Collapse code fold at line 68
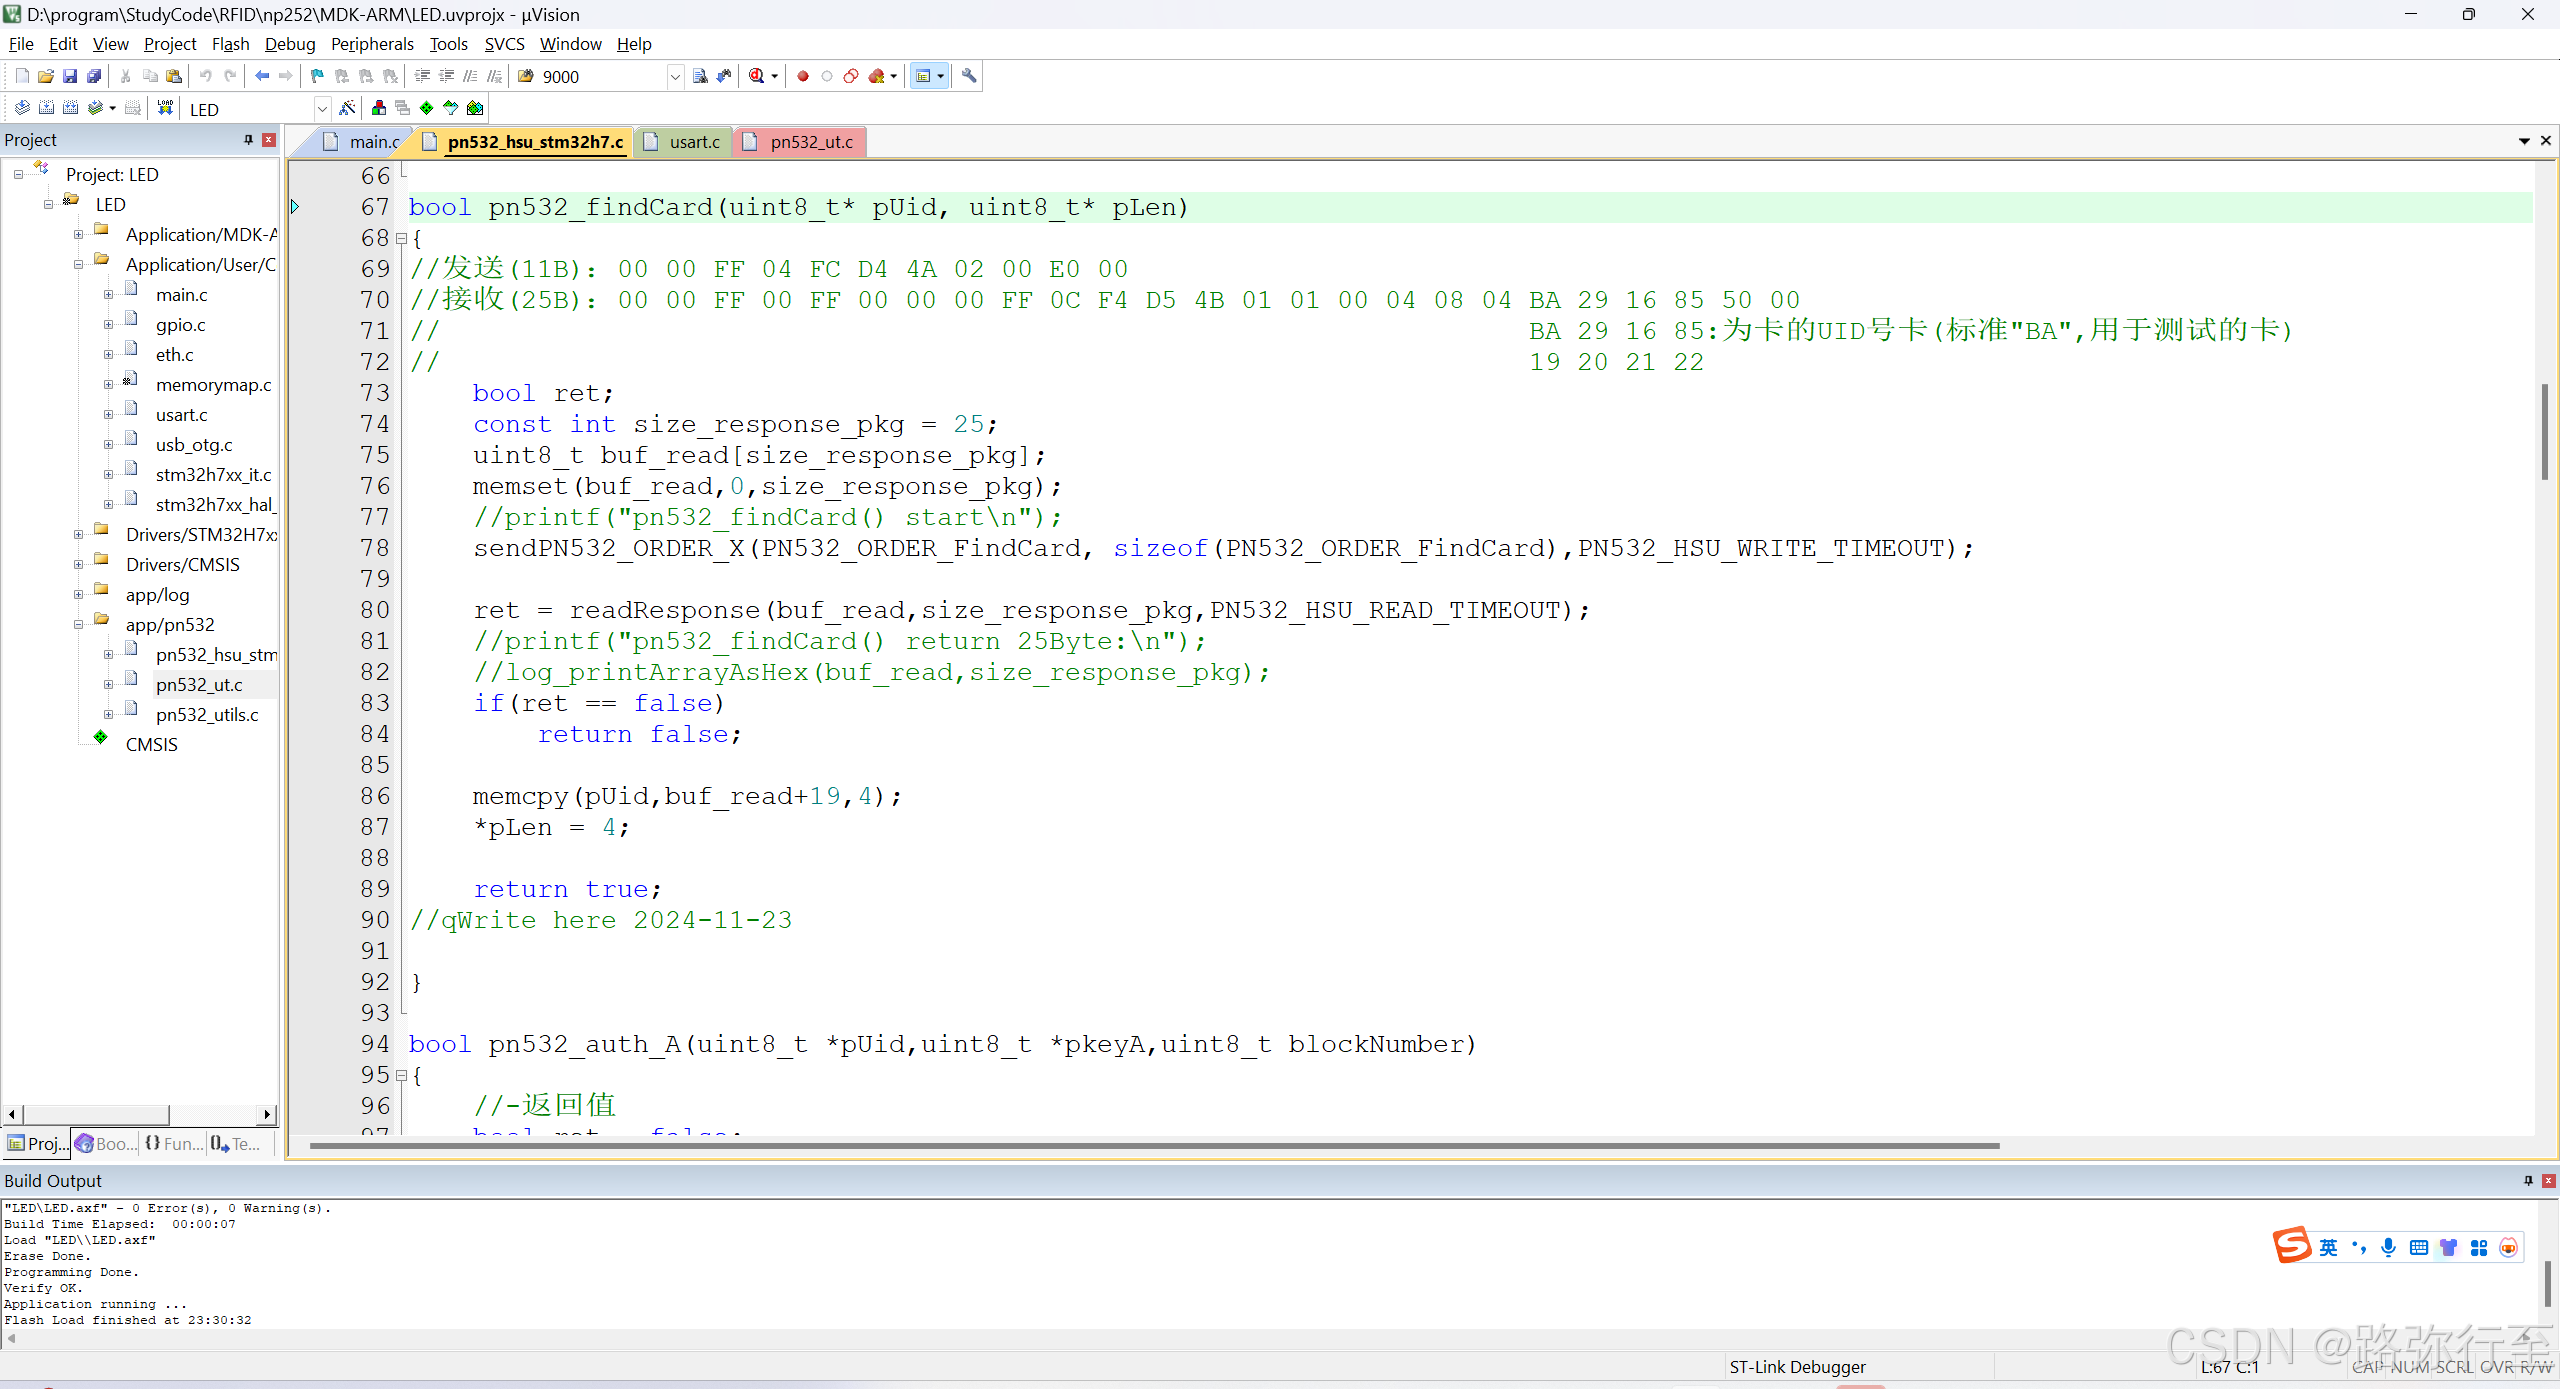The height and width of the screenshot is (1389, 2560). pyautogui.click(x=401, y=239)
